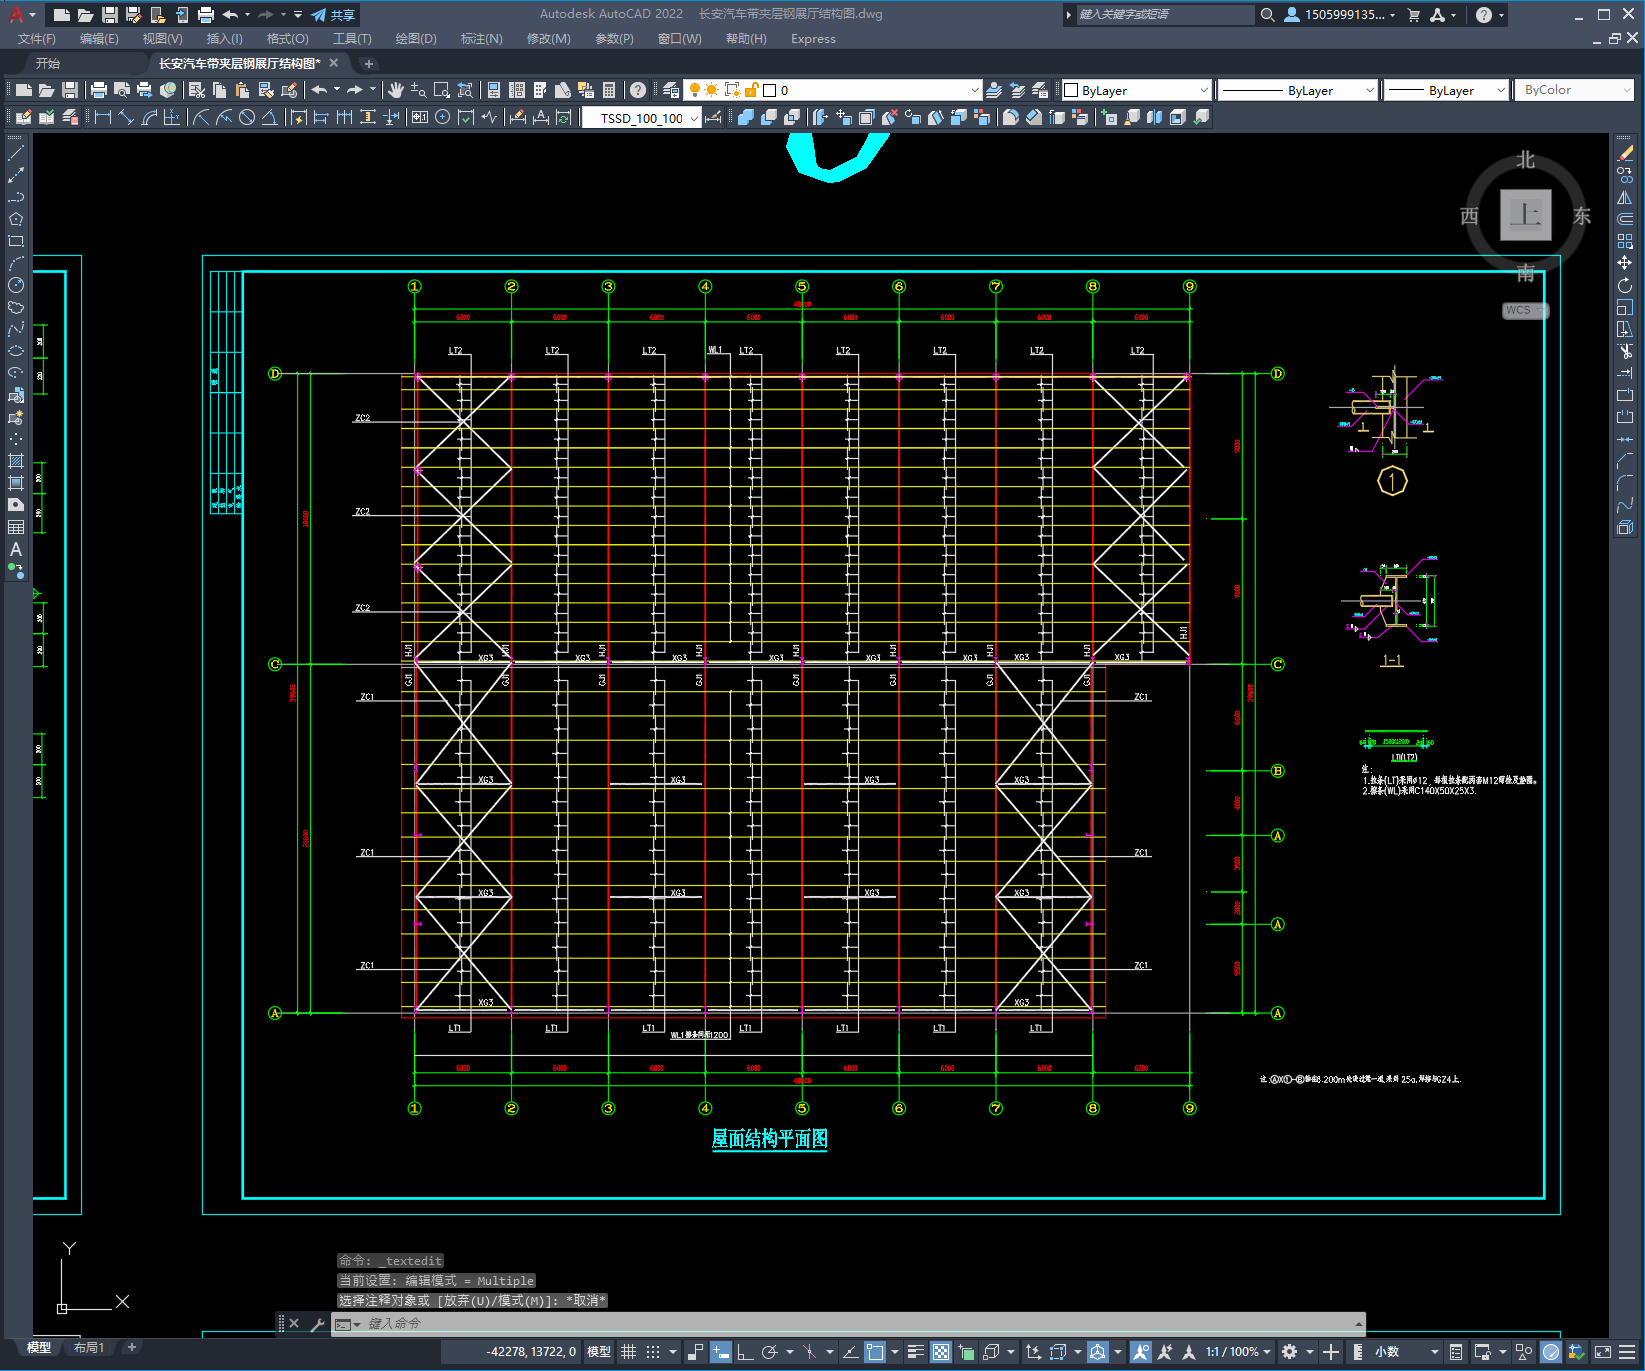1645x1371 pixels.
Task: Click the Save icon in quick access toolbar
Action: 110,15
